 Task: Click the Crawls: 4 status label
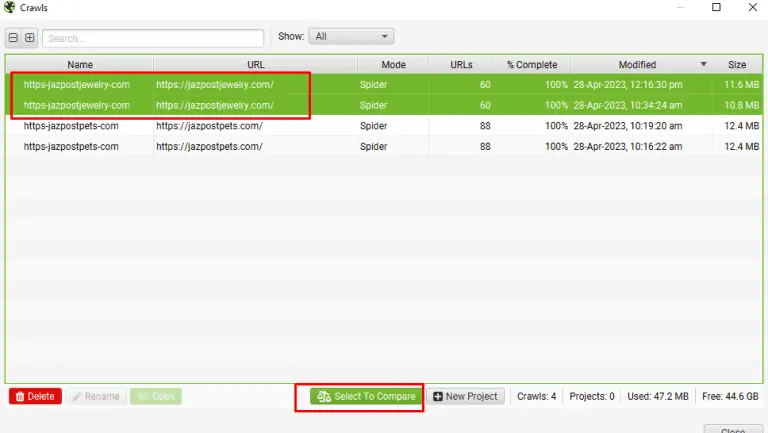tap(536, 396)
